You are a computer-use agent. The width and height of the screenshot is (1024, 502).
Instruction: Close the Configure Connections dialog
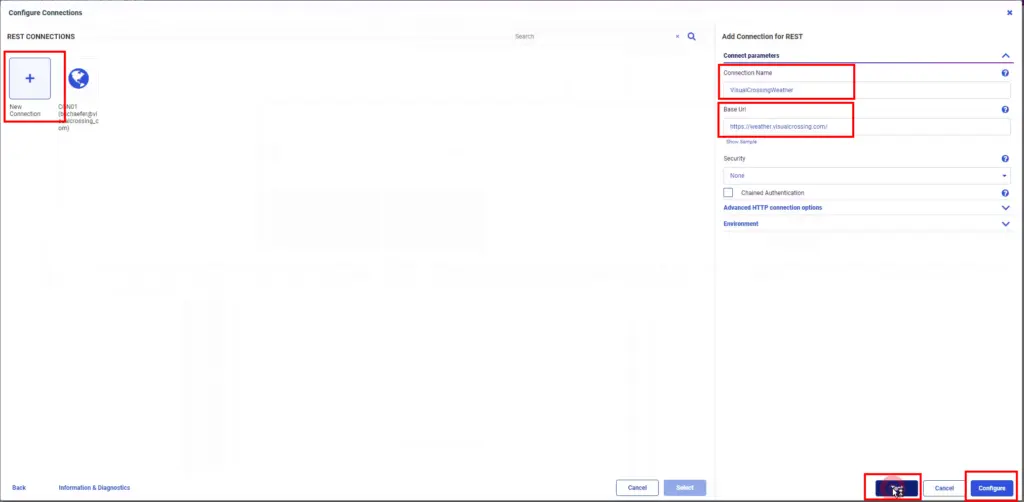[x=1009, y=12]
